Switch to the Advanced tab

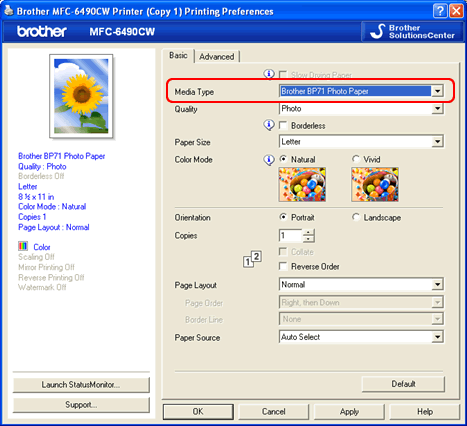click(x=217, y=57)
